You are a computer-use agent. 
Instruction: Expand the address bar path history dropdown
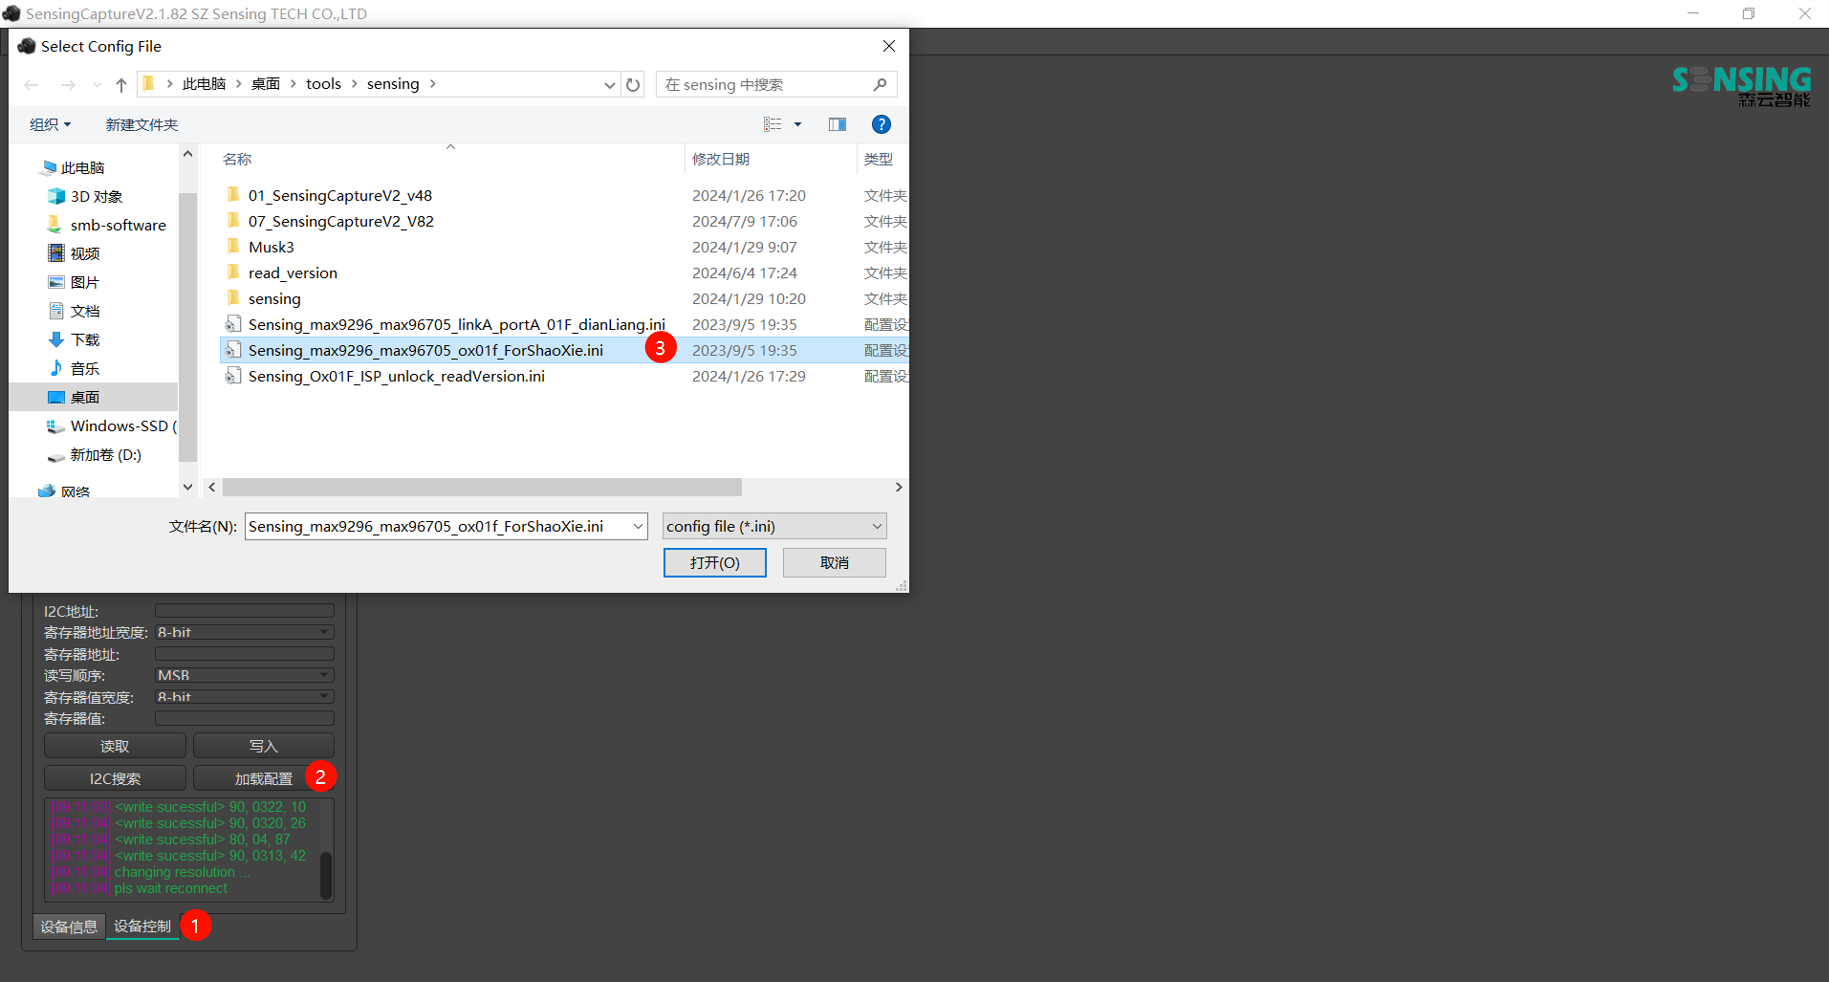pyautogui.click(x=609, y=85)
